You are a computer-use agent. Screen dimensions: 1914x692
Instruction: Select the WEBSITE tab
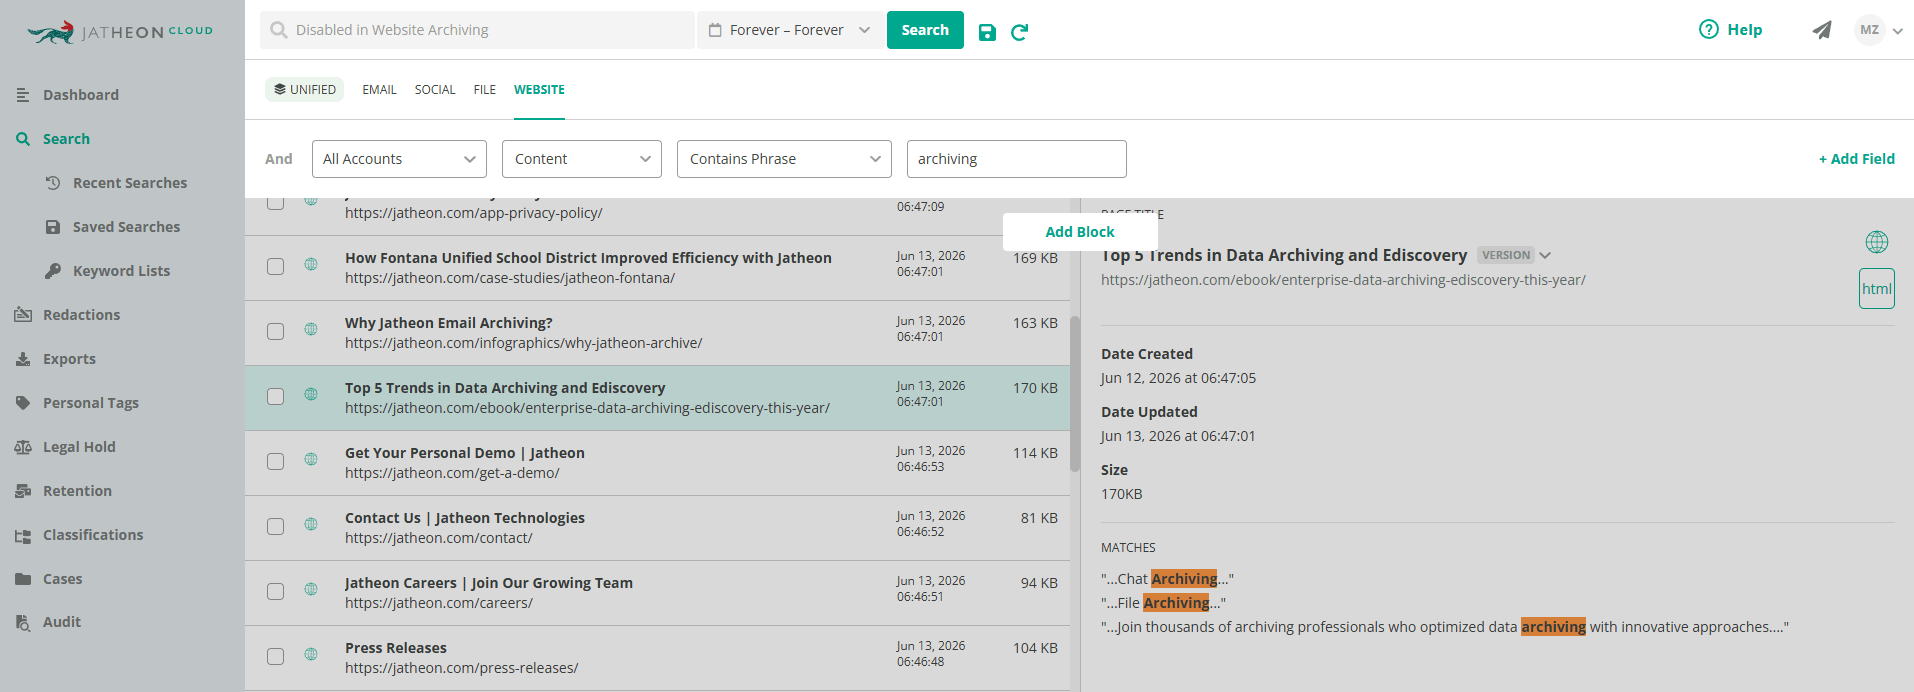[x=539, y=90]
